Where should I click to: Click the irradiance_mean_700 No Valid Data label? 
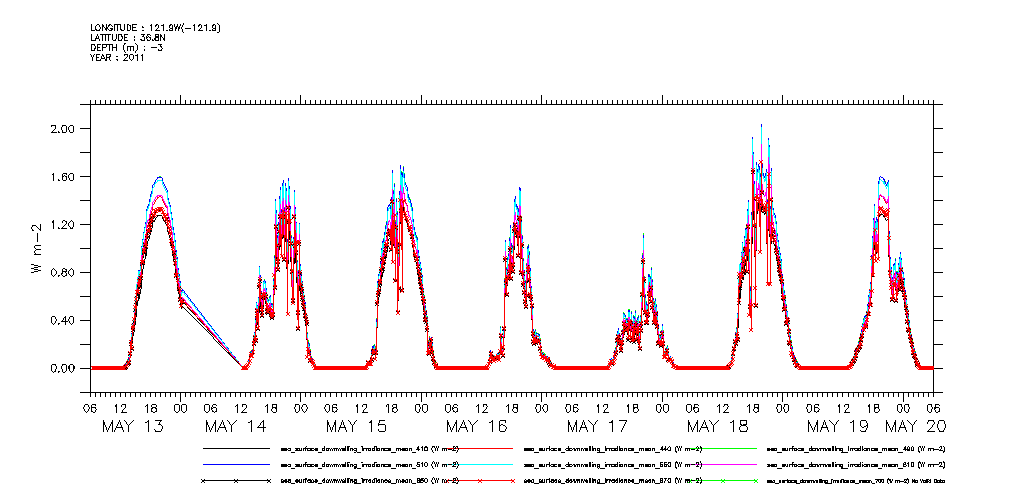(856, 481)
